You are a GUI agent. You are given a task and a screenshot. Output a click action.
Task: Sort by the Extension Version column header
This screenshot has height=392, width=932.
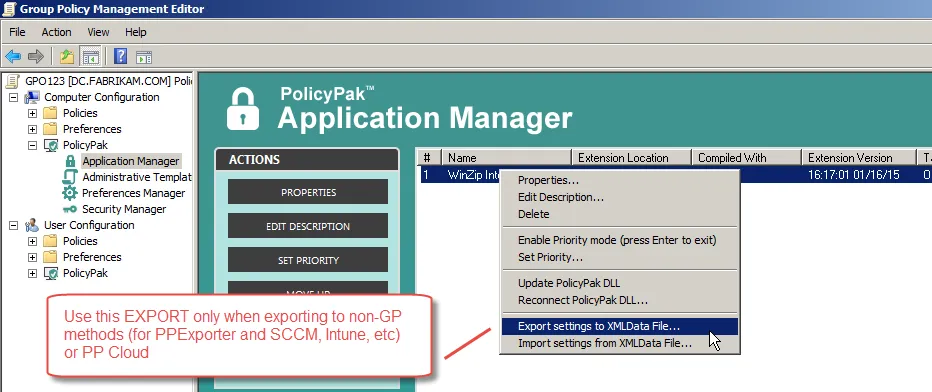[x=858, y=158]
